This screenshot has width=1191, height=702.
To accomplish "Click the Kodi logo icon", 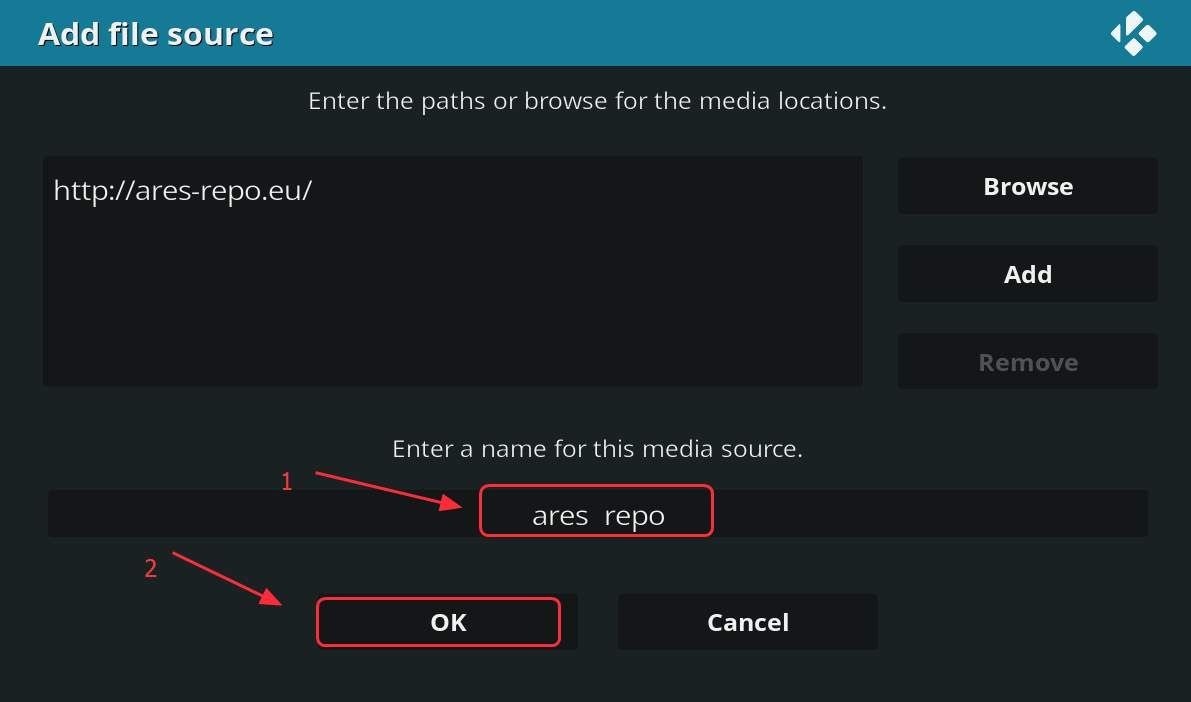I will tap(1133, 34).
